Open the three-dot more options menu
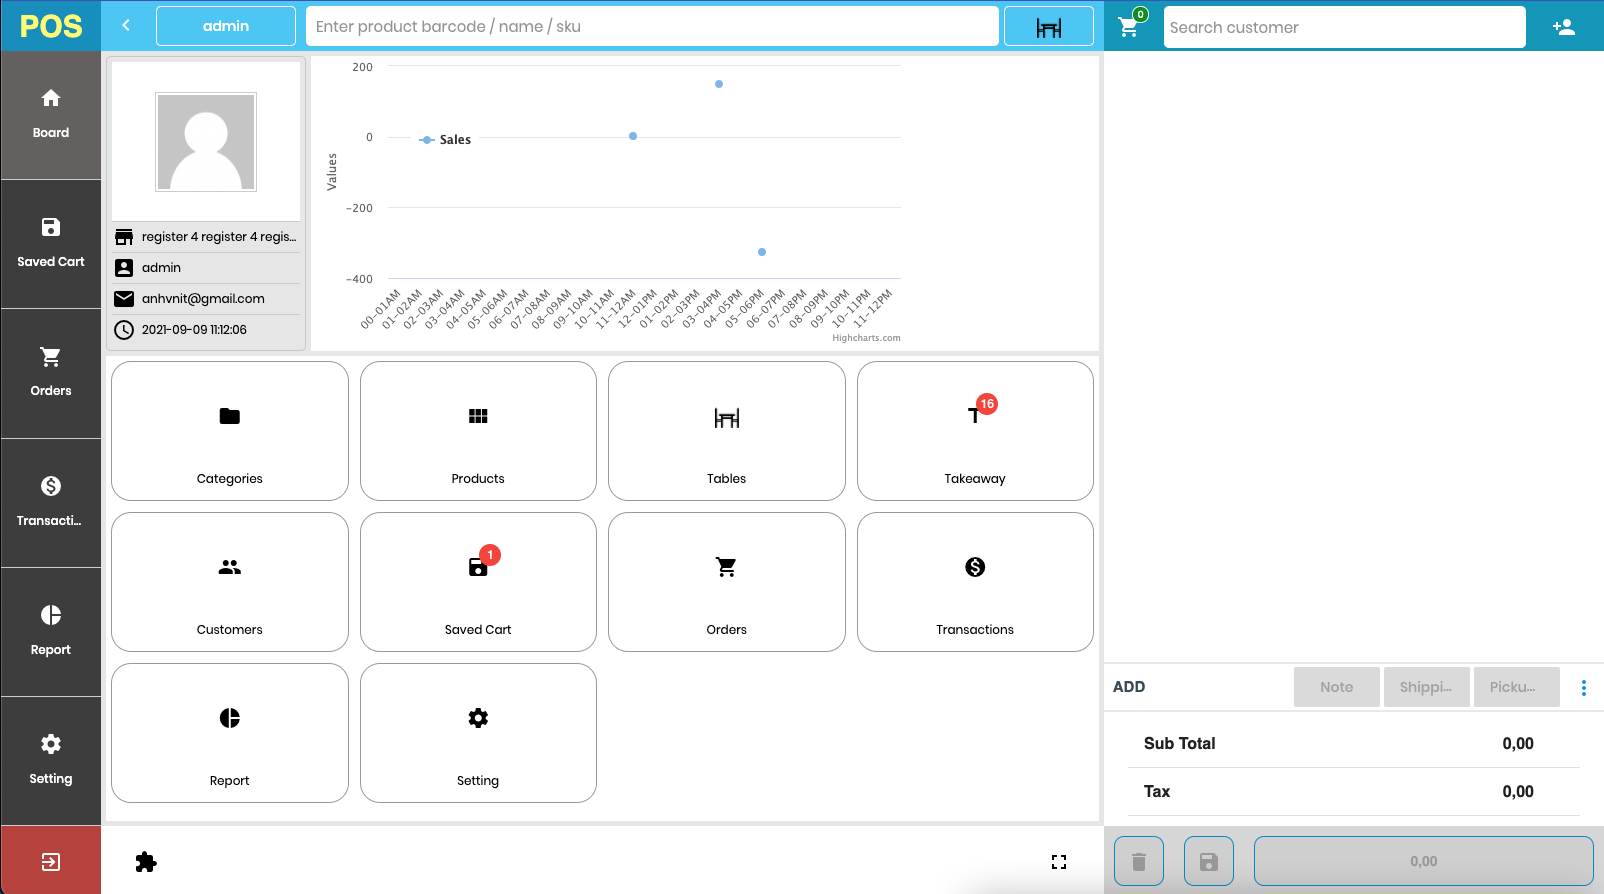This screenshot has width=1604, height=894. (1583, 687)
